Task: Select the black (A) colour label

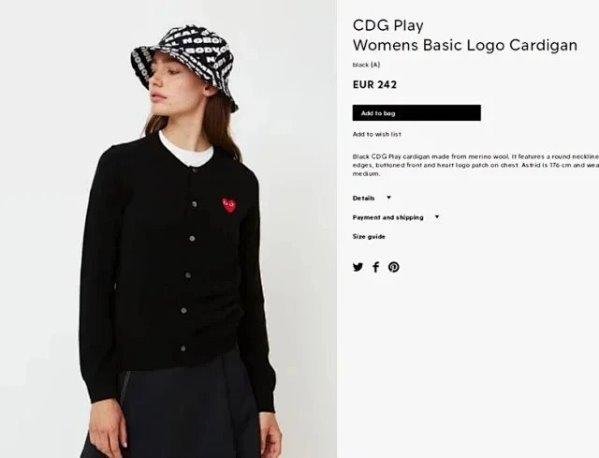Action: pyautogui.click(x=366, y=65)
